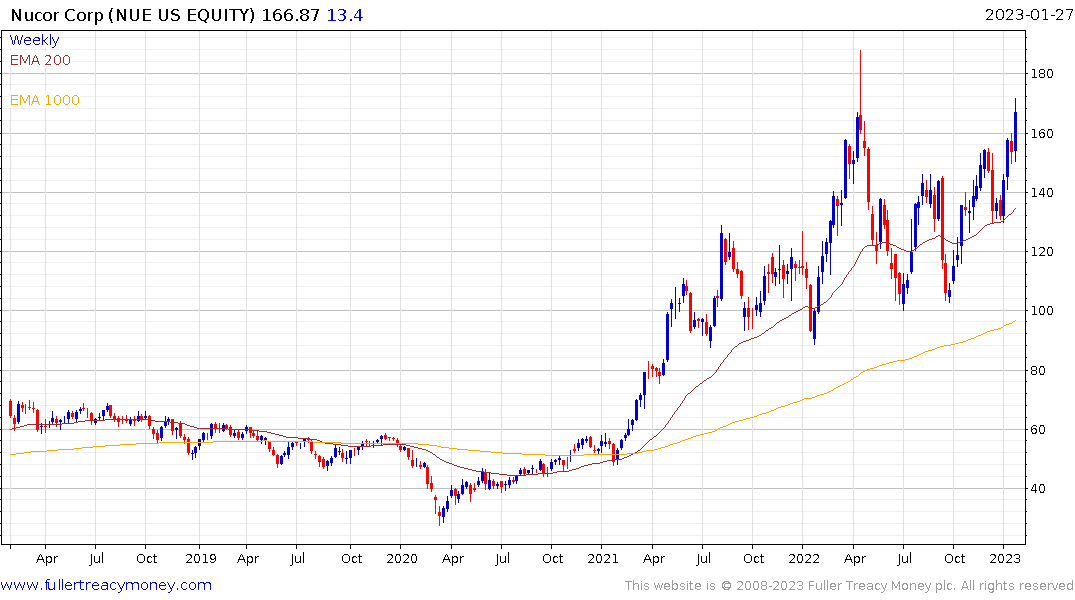
Task: Click the 2020 year label on time axis
Action: 402,558
